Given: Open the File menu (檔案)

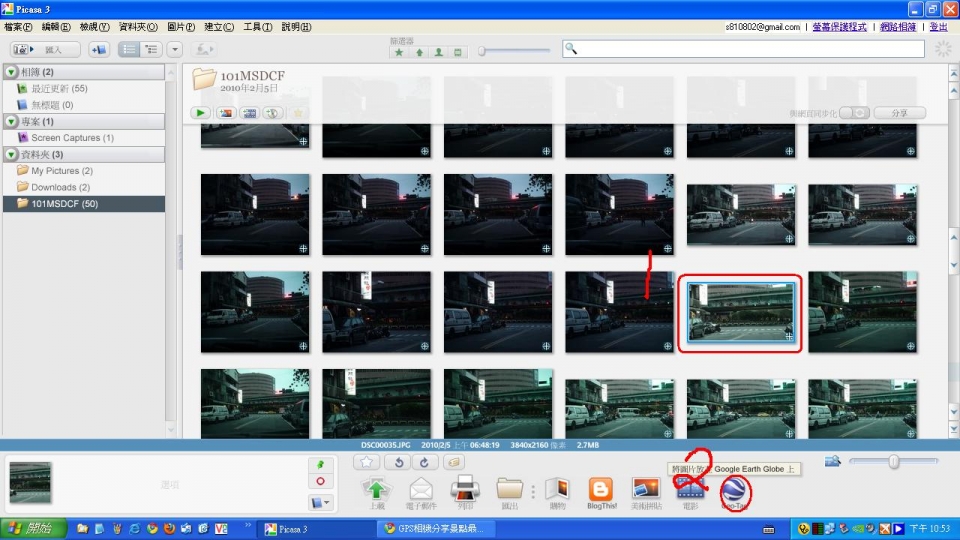Looking at the screenshot, I should [x=18, y=27].
